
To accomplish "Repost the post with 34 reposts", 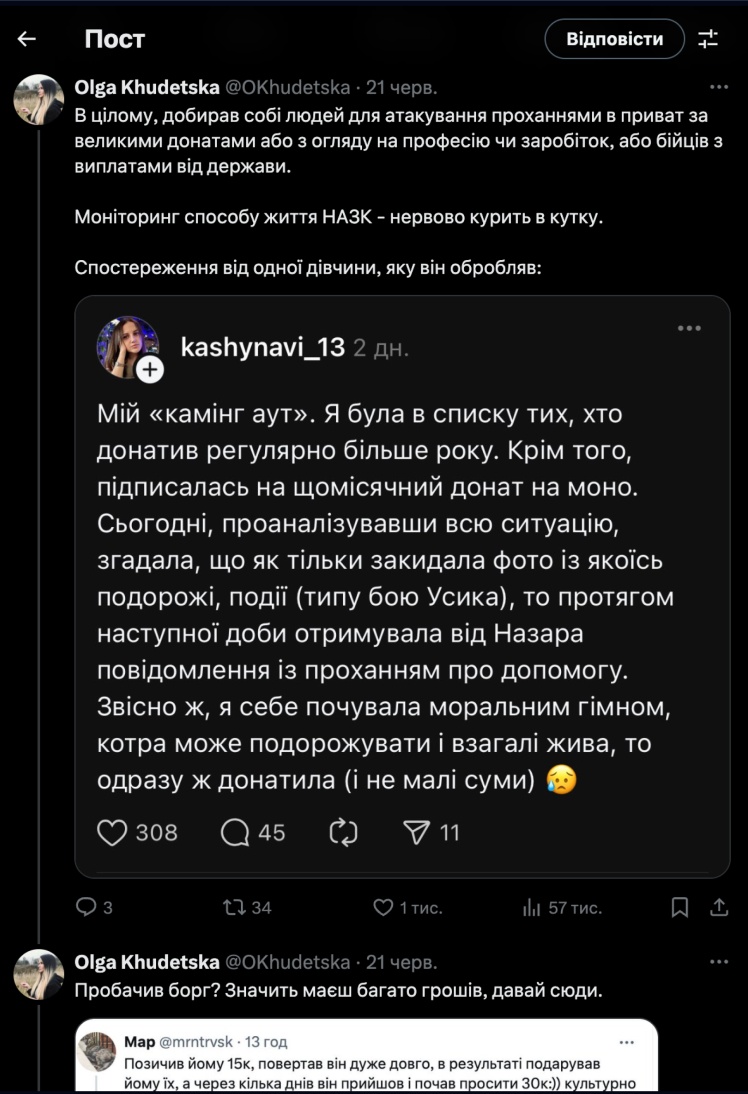I will [x=232, y=907].
